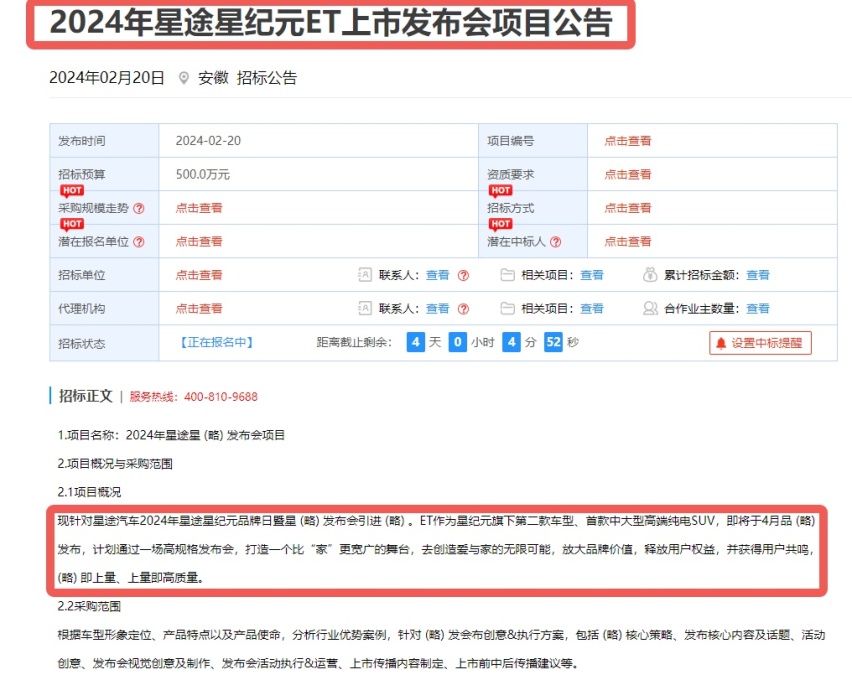Viewport: 852px width, 680px height.
Task: Click 查看 for 招标单位 相关项目
Action: coord(592,275)
